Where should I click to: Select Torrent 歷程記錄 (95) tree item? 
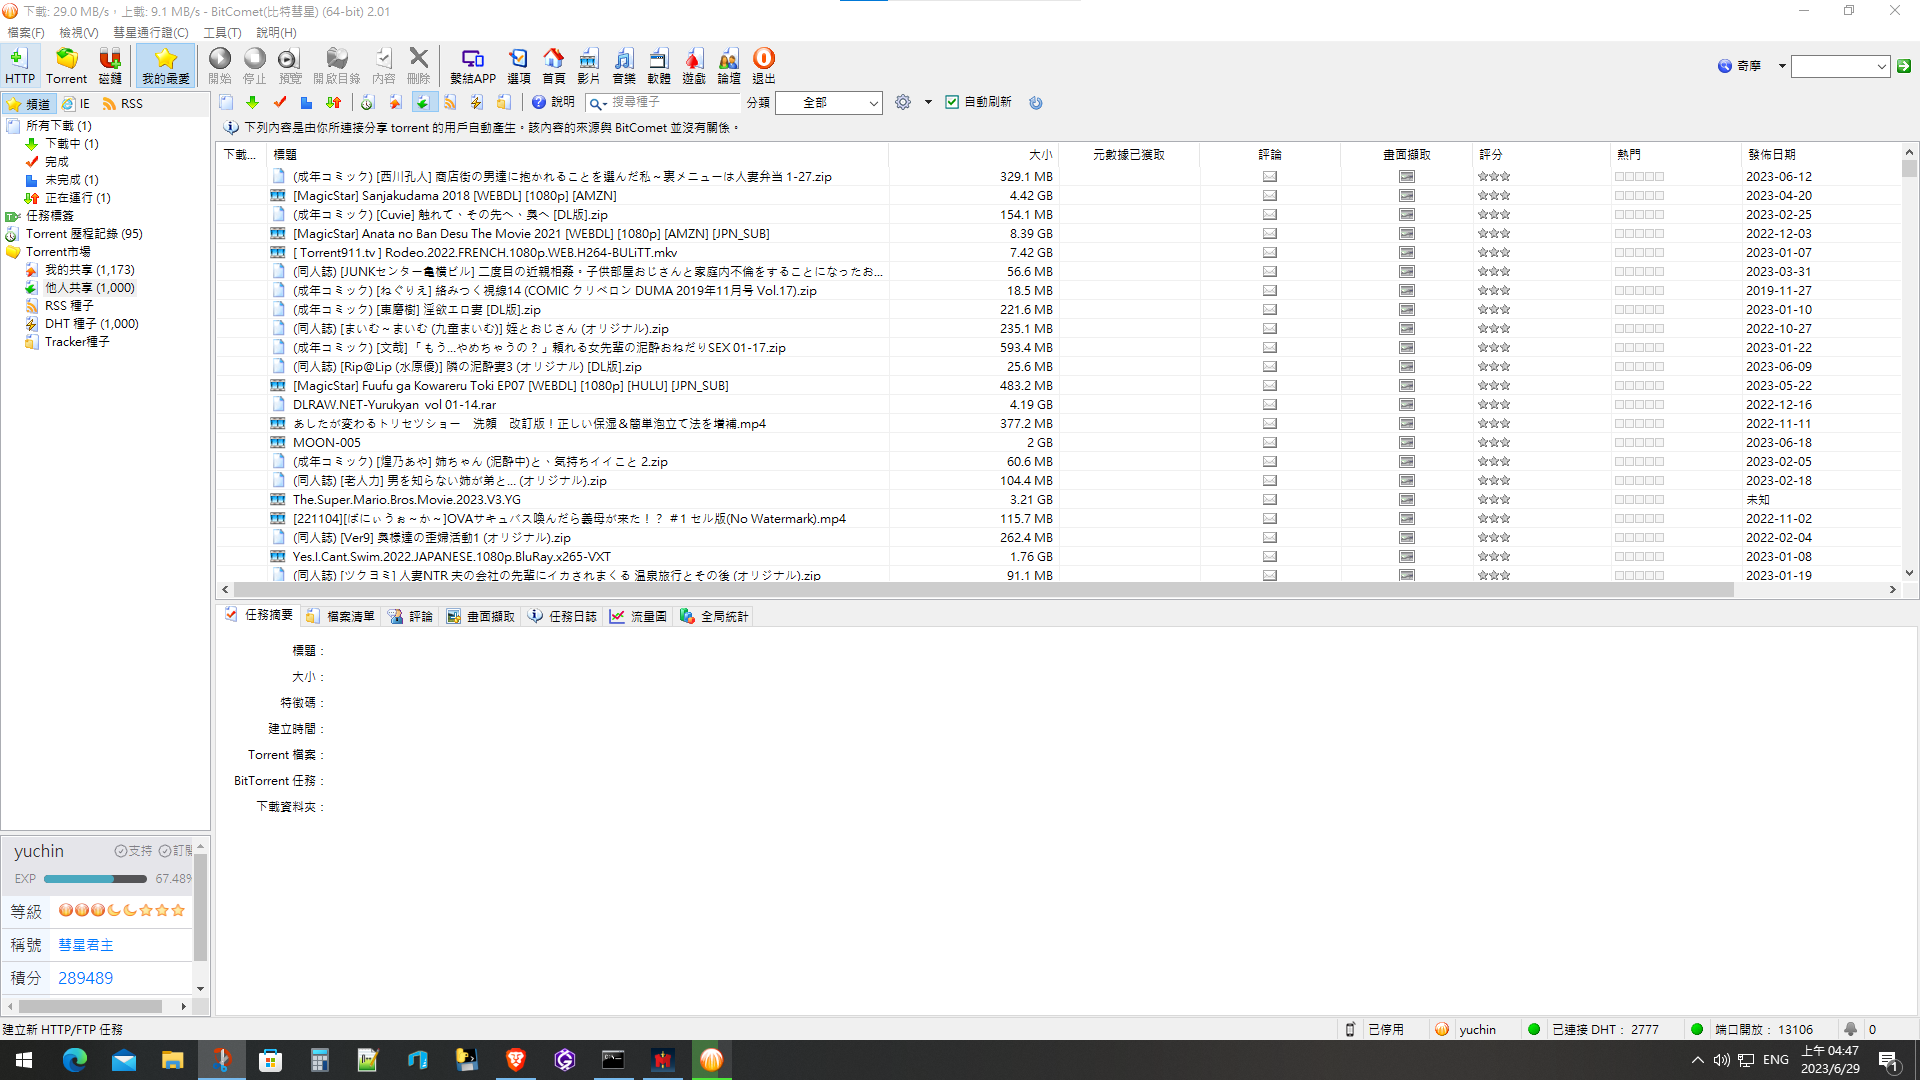pyautogui.click(x=84, y=234)
